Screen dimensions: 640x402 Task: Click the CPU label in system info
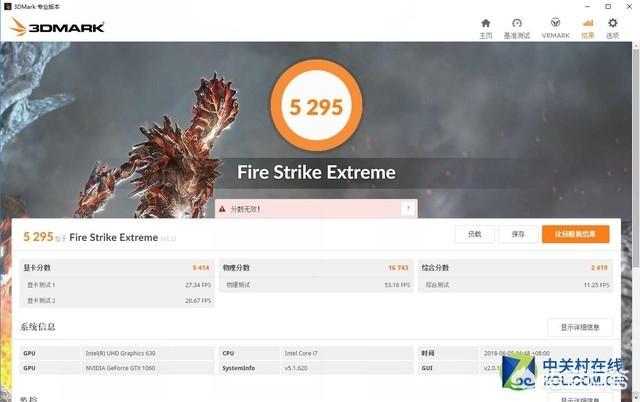click(228, 353)
